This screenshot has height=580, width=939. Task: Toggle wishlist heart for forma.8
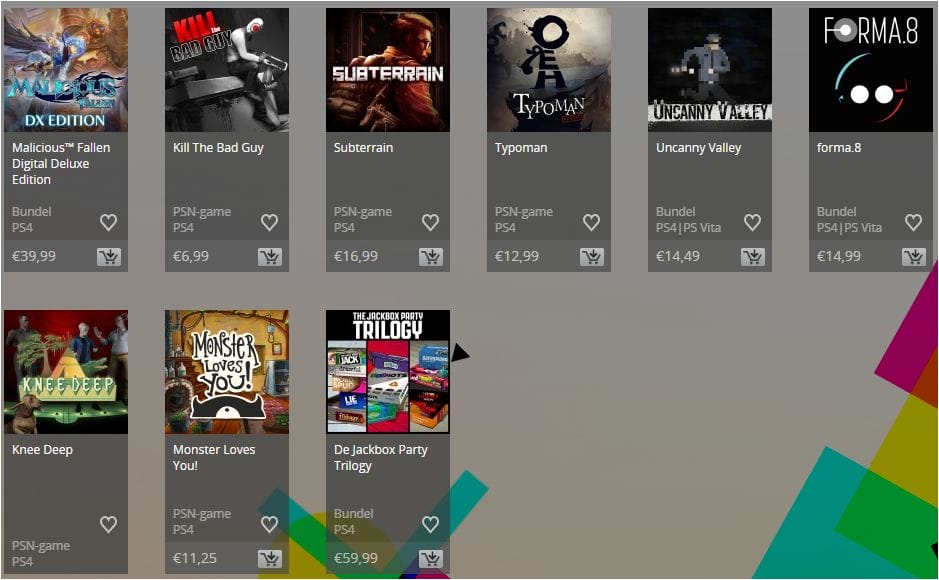pos(913,222)
